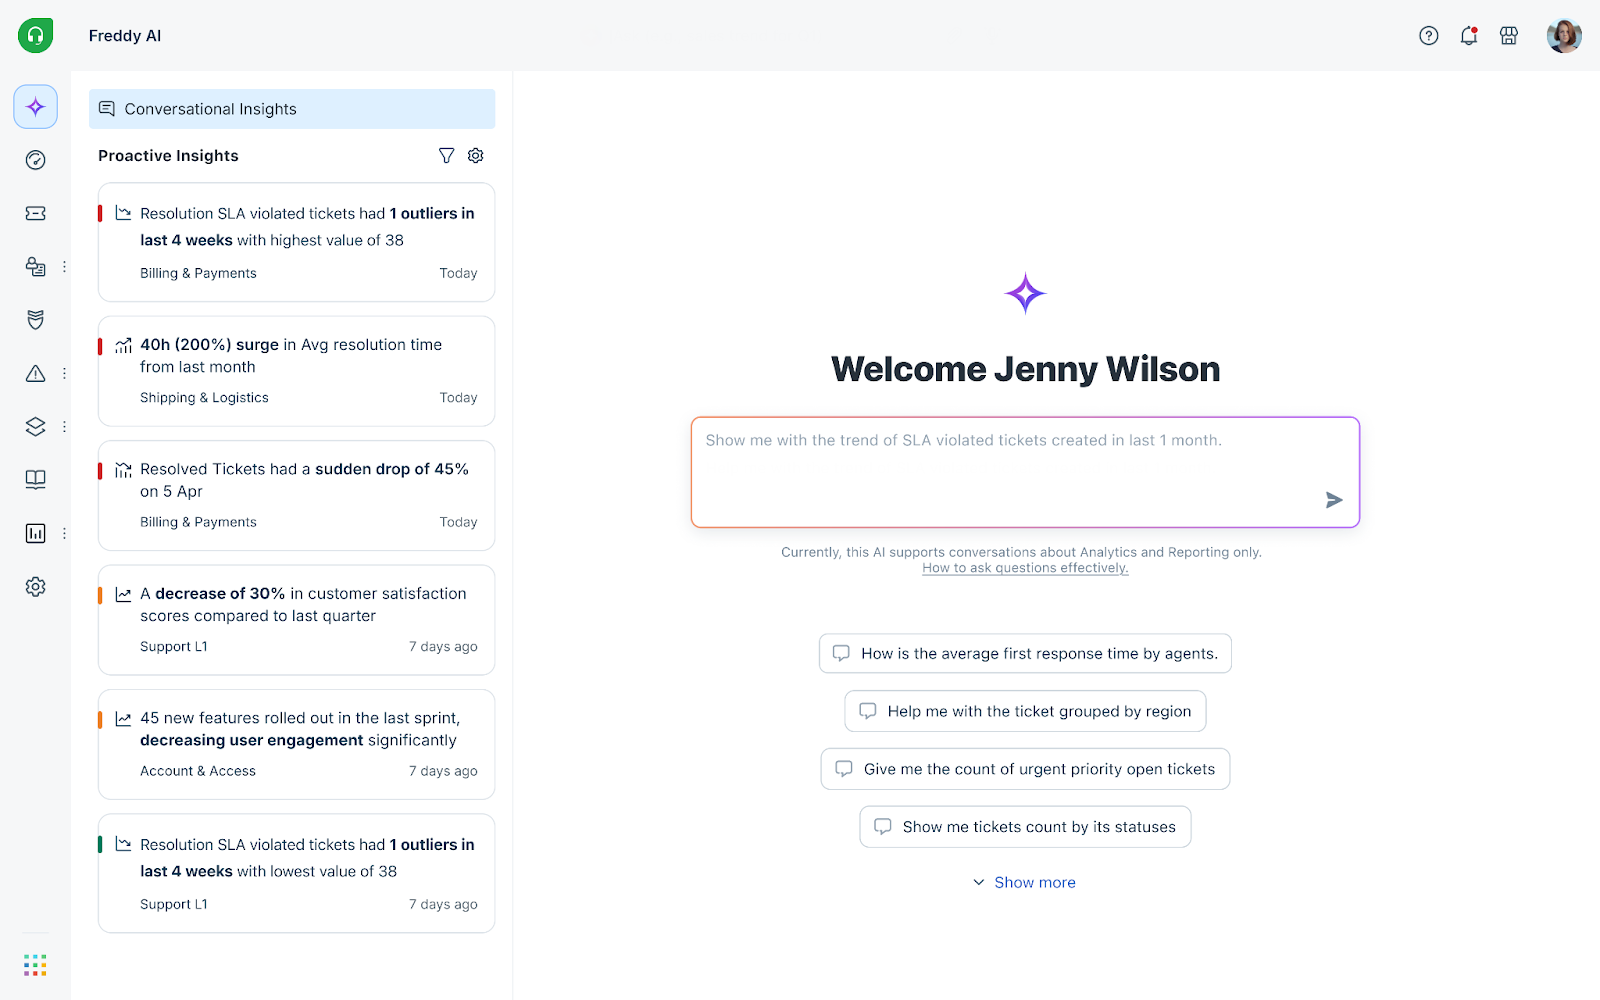The height and width of the screenshot is (1000, 1600).
Task: Open the notifications bell icon
Action: click(x=1469, y=36)
